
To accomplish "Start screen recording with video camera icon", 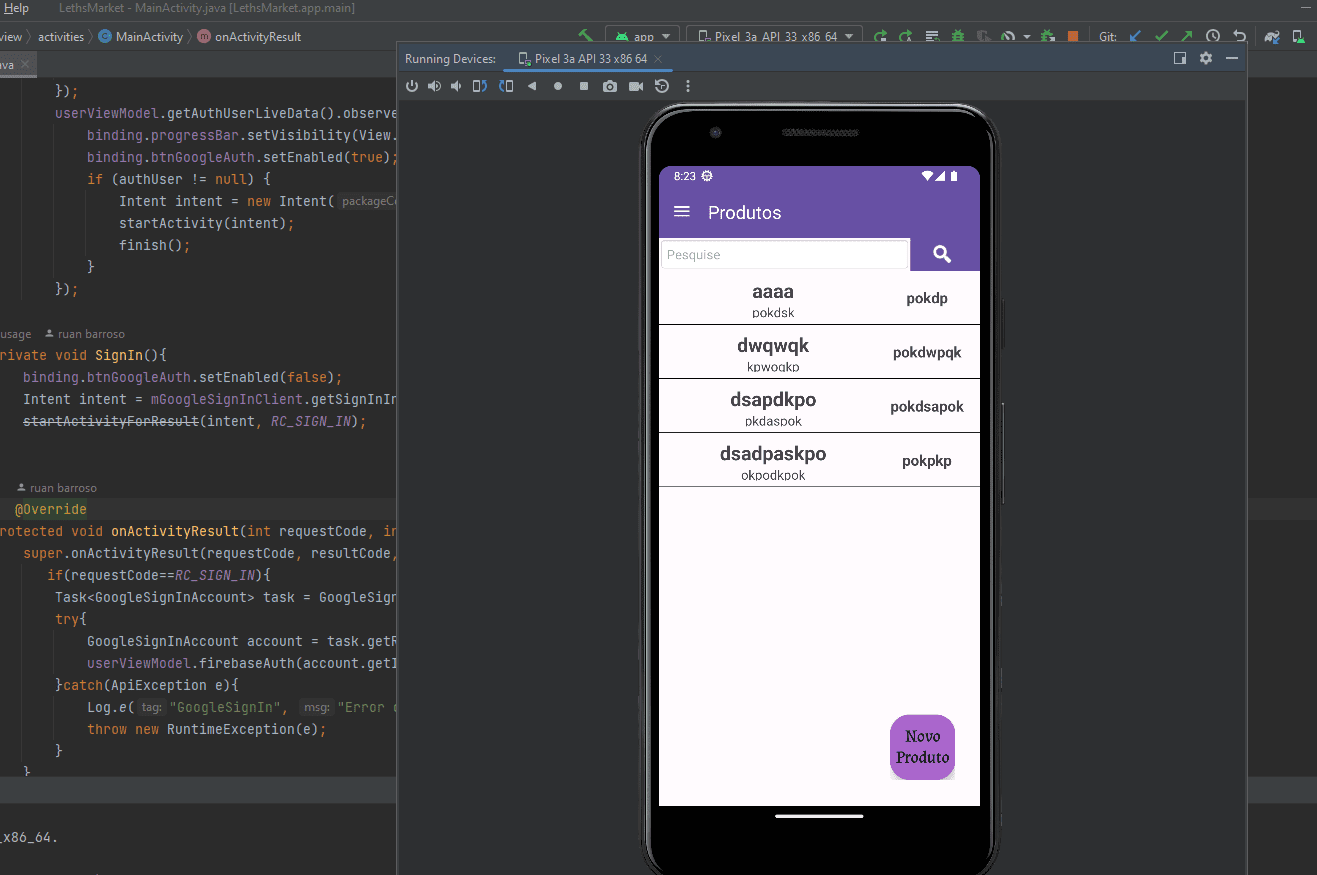I will click(x=636, y=87).
